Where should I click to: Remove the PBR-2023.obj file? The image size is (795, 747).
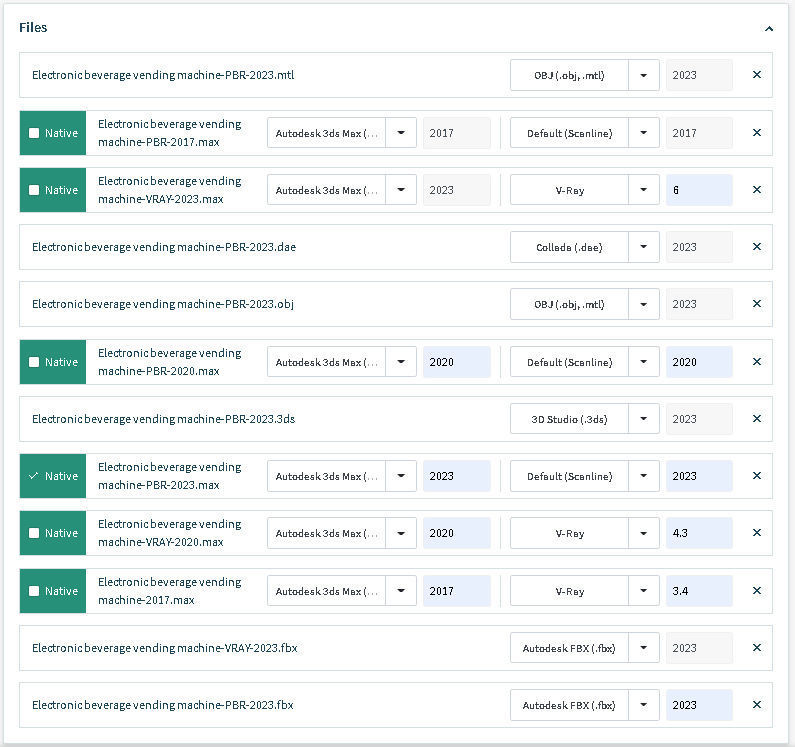pyautogui.click(x=756, y=304)
